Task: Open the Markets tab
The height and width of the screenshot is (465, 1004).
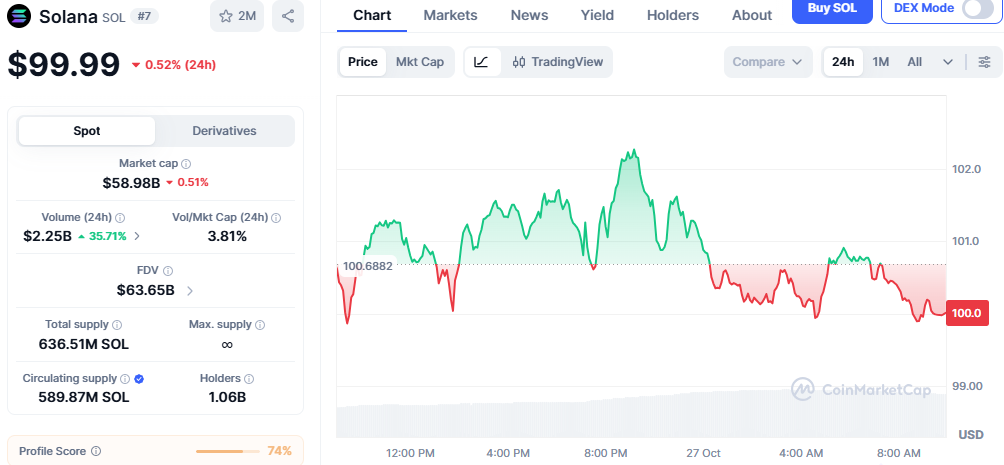Action: [x=450, y=15]
